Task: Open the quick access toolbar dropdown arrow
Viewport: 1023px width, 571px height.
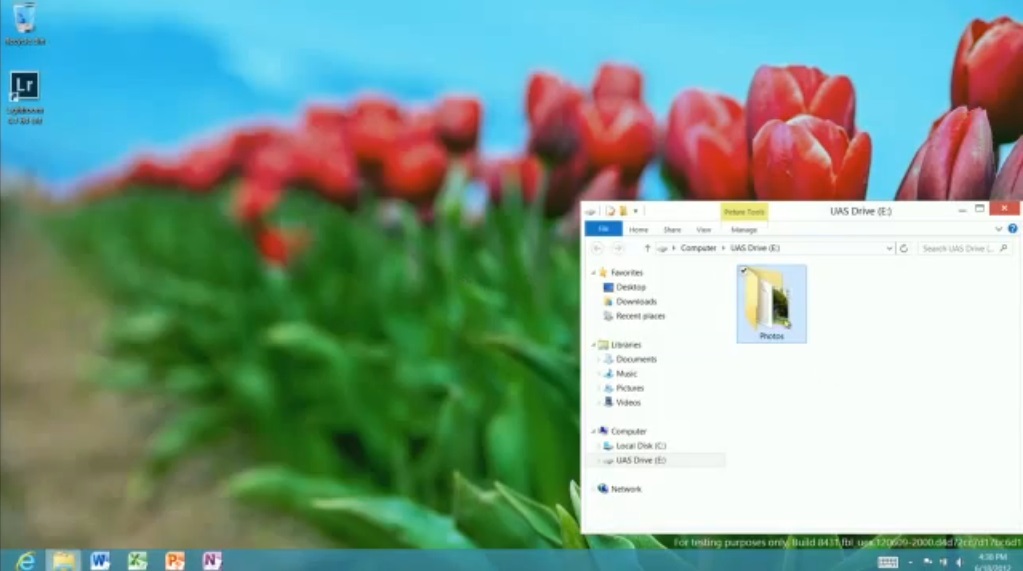Action: (x=635, y=211)
